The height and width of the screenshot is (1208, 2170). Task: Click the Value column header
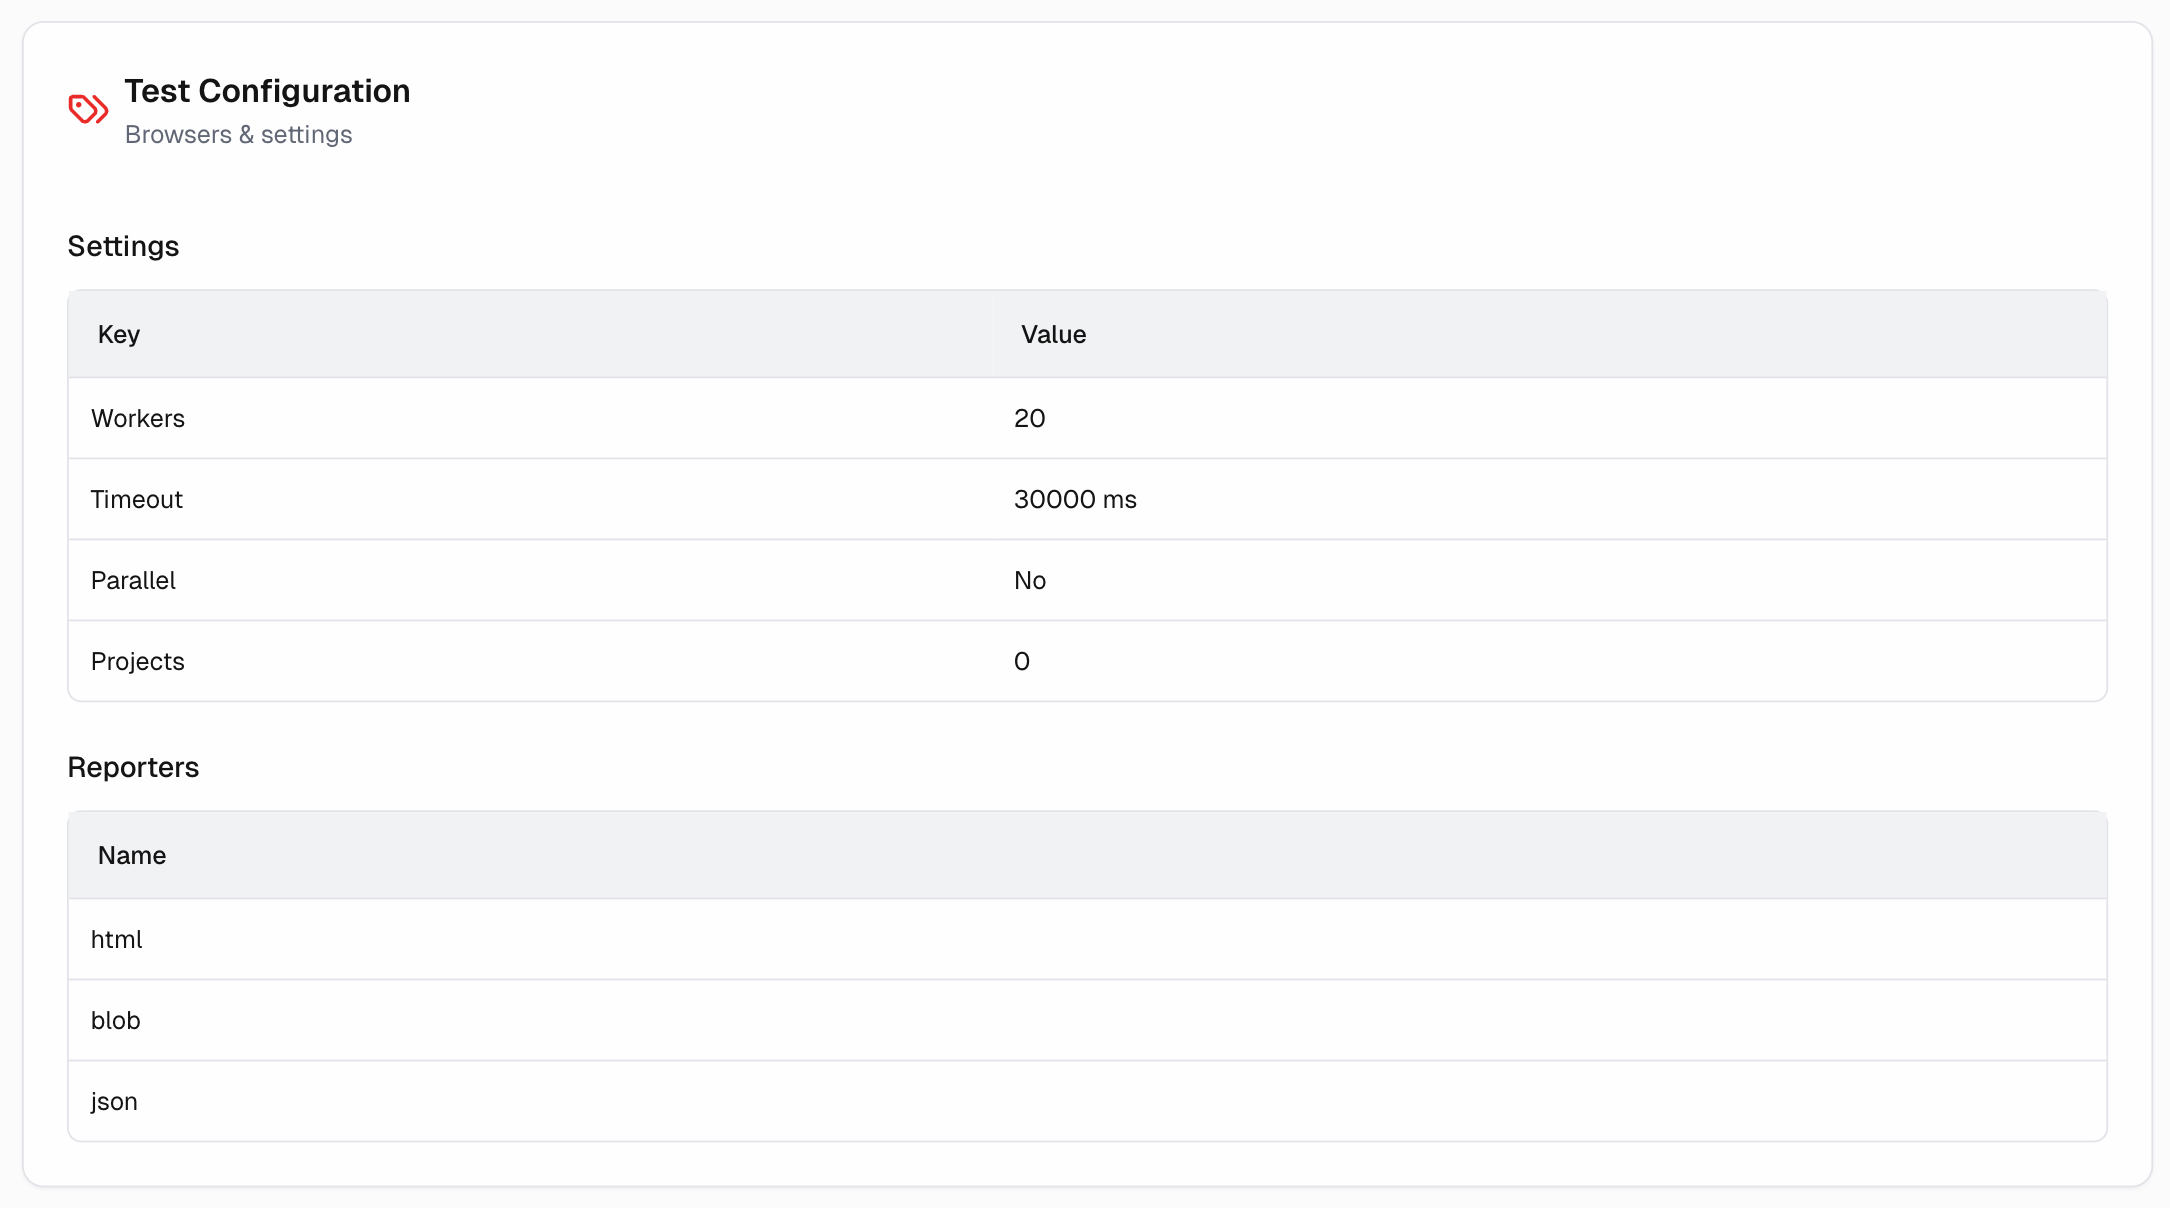point(1052,334)
